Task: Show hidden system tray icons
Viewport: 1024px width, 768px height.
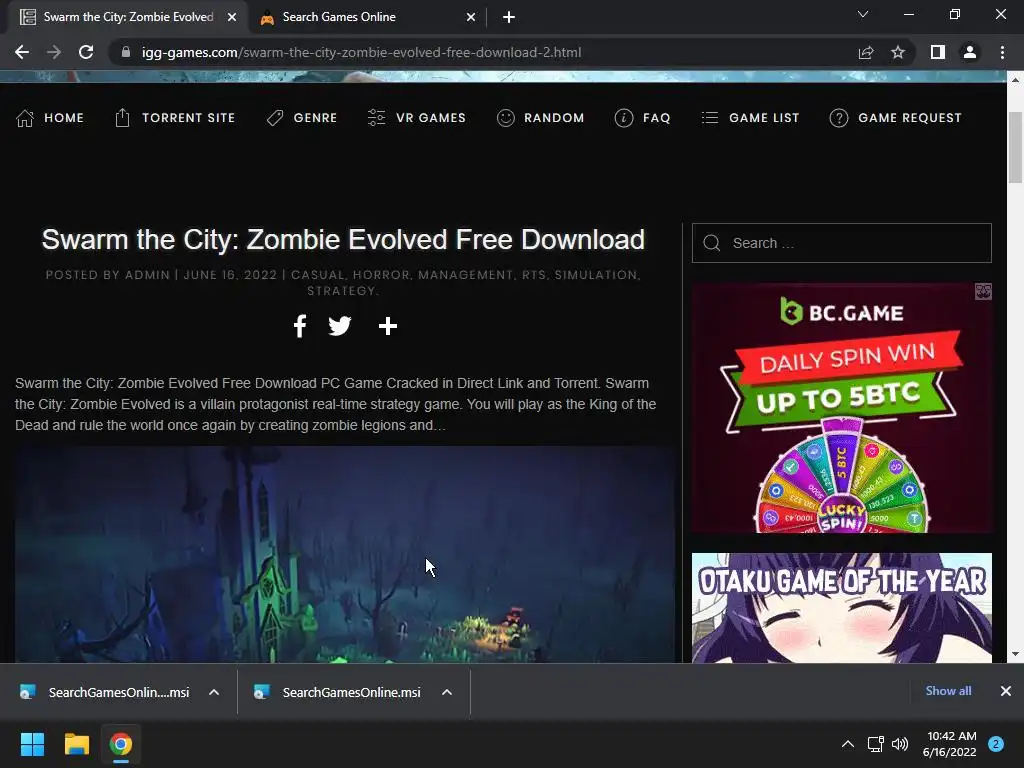Action: pos(848,744)
